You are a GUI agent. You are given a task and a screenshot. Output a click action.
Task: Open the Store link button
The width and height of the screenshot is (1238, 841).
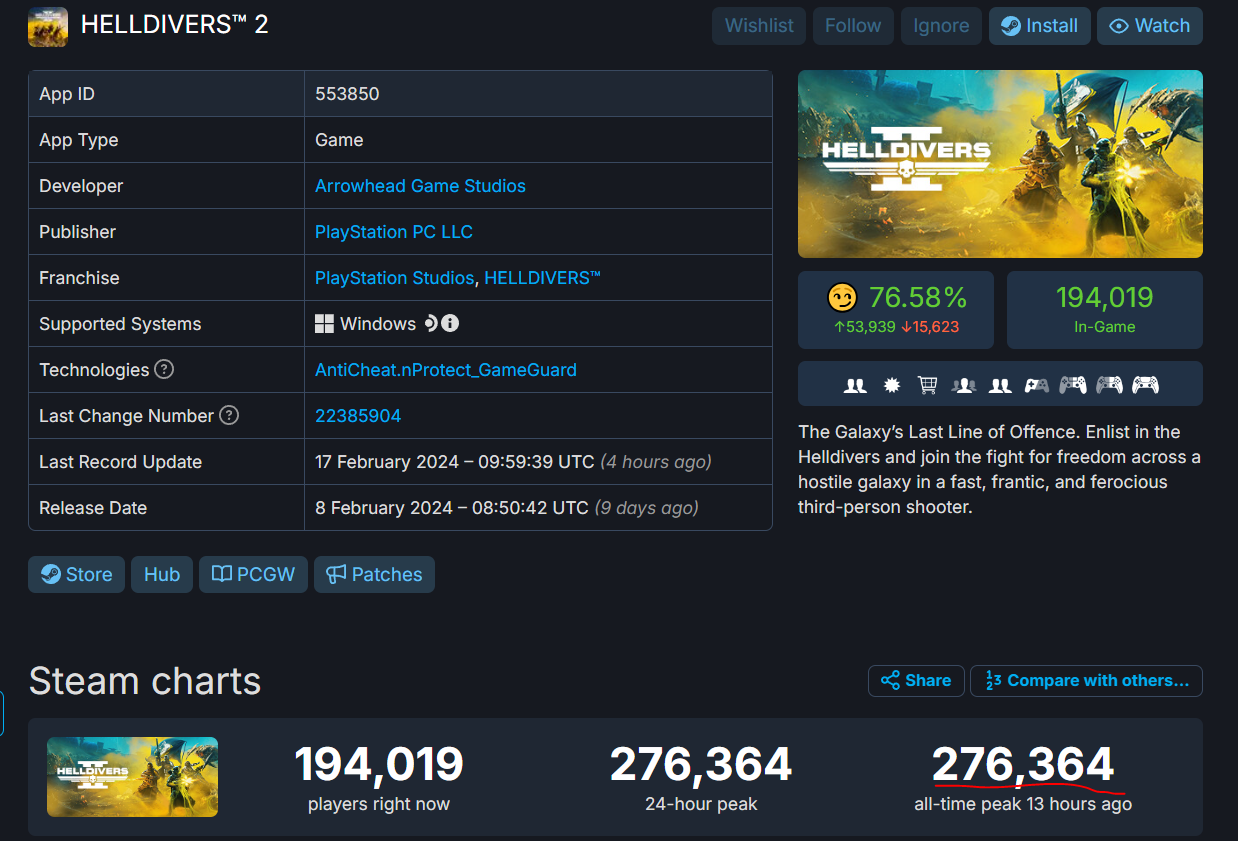coord(76,575)
